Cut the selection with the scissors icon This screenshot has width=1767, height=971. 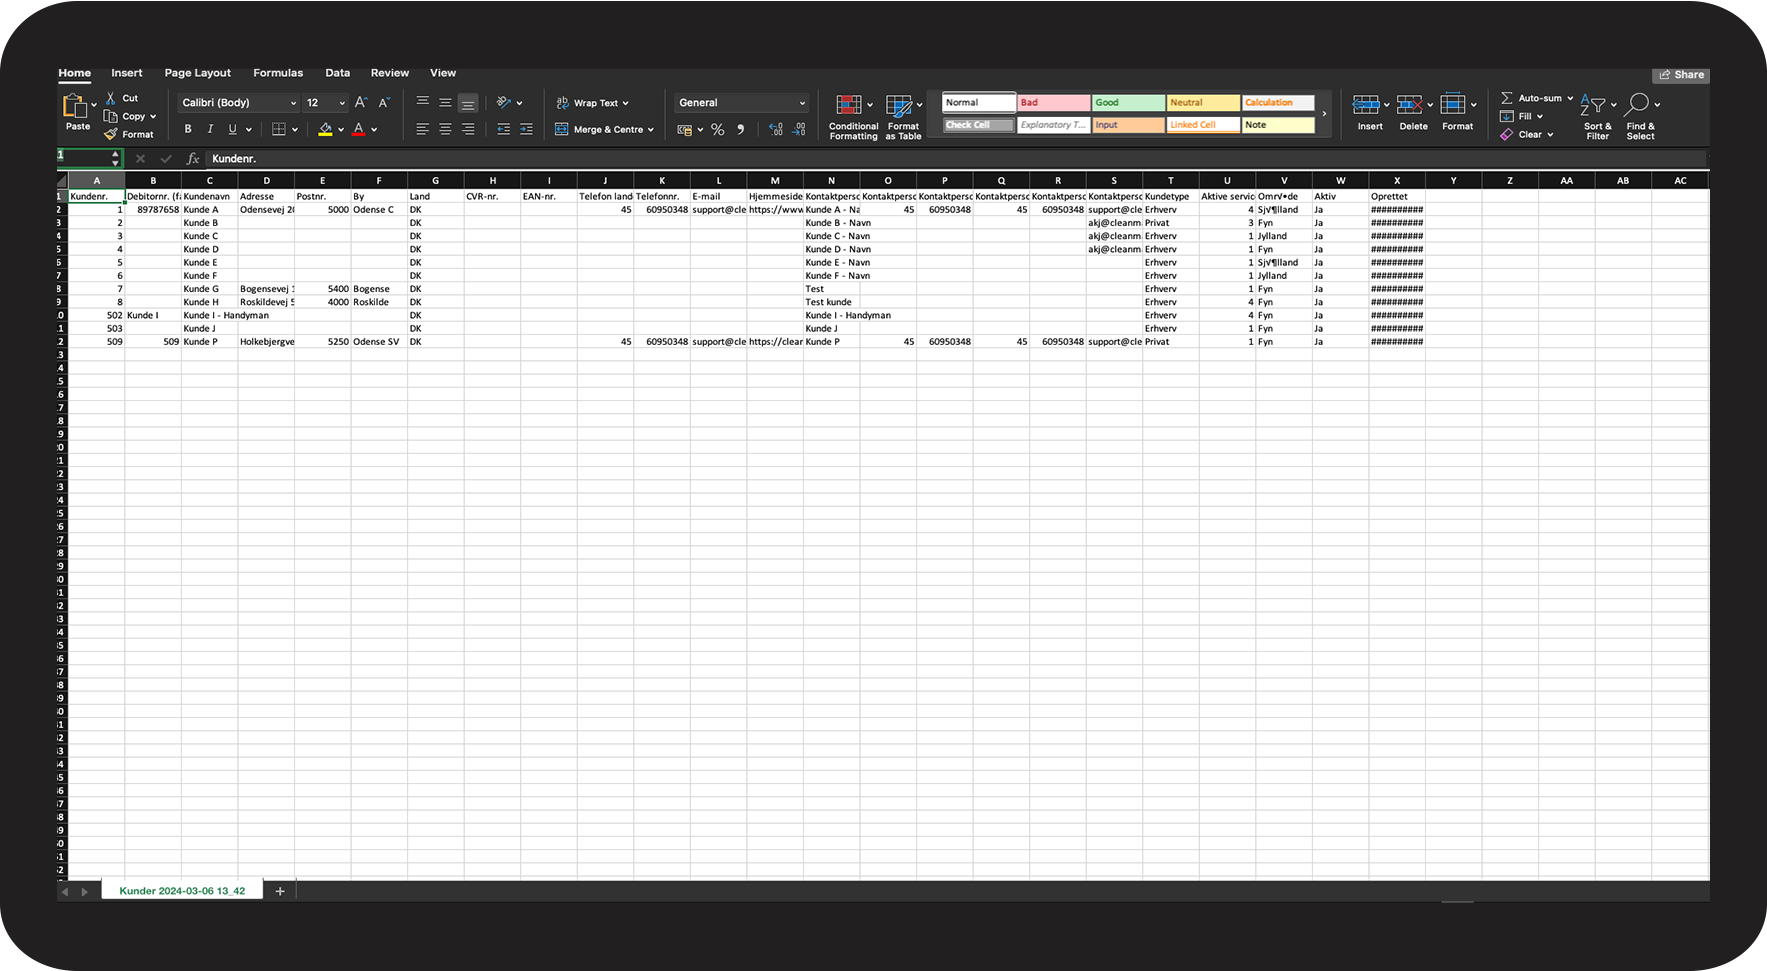pos(110,98)
